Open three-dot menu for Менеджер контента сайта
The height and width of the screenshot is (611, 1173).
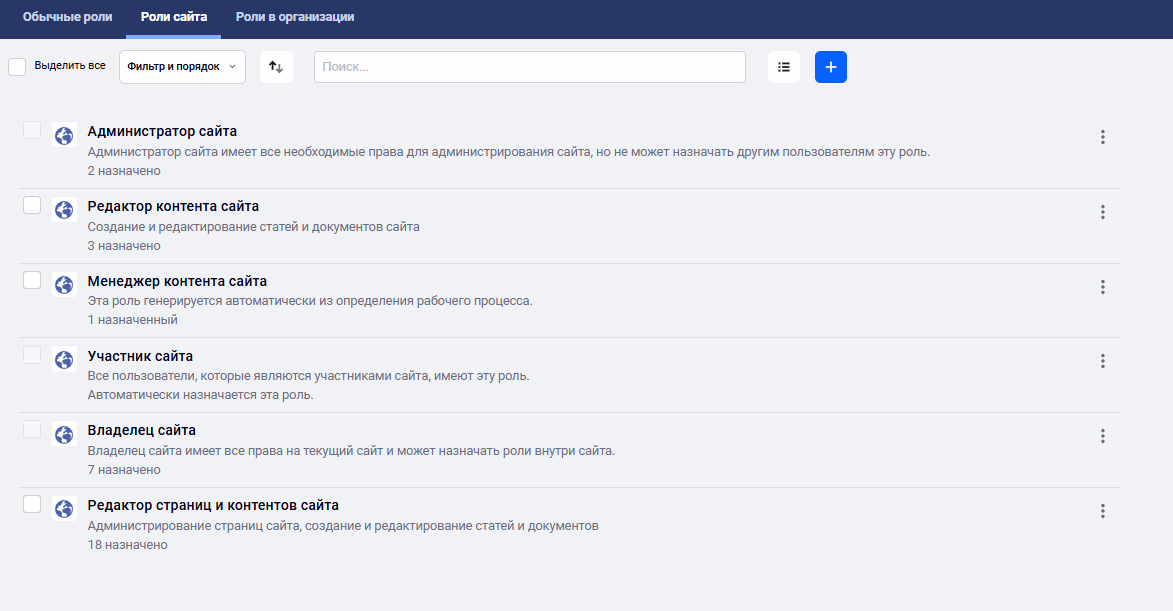pos(1102,286)
